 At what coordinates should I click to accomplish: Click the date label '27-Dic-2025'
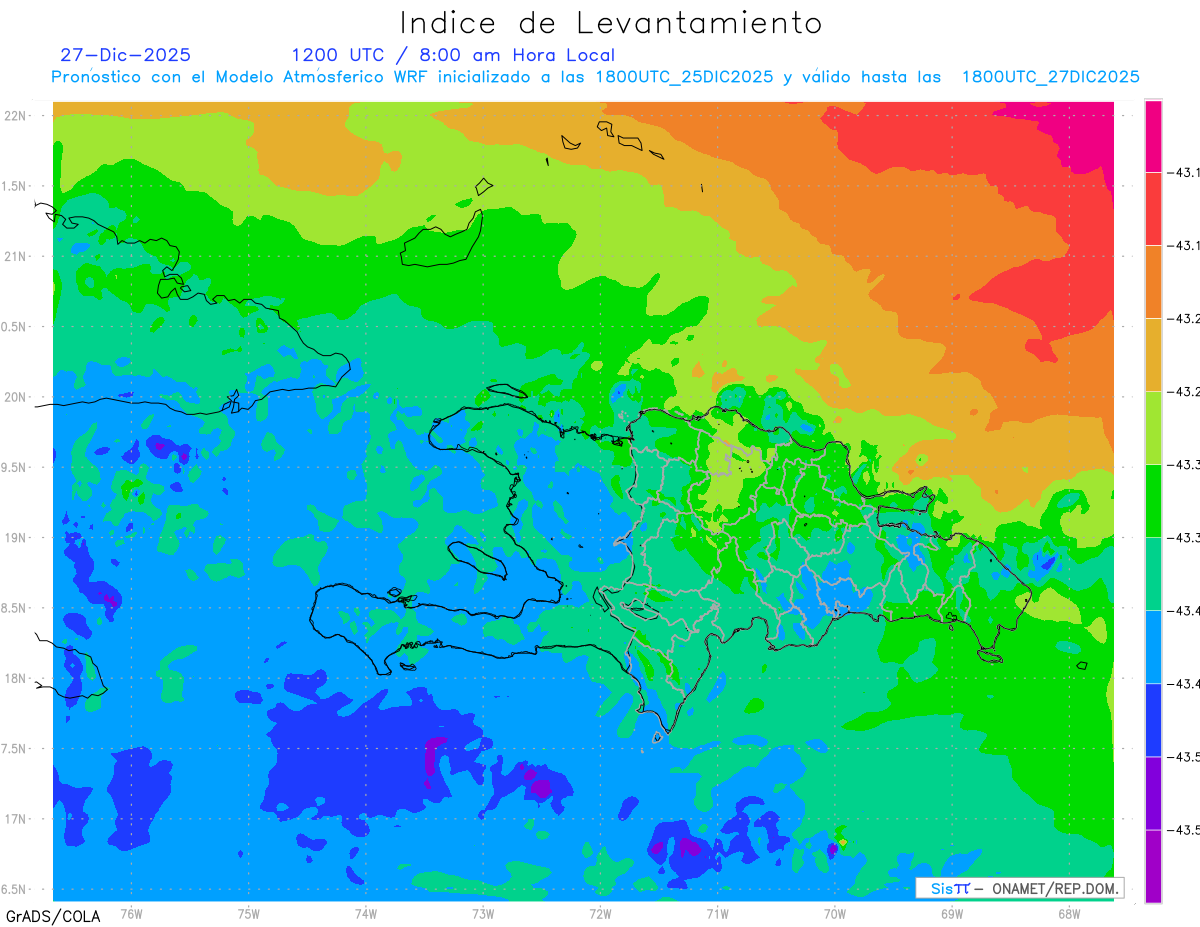pos(125,55)
